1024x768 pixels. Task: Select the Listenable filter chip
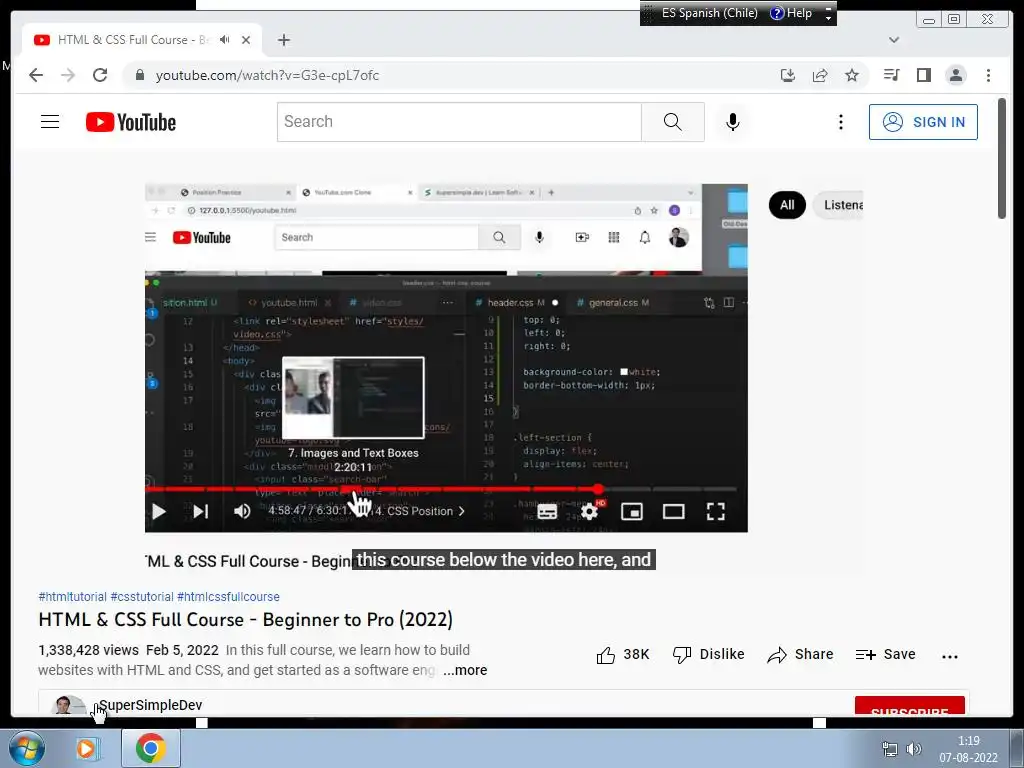(839, 205)
